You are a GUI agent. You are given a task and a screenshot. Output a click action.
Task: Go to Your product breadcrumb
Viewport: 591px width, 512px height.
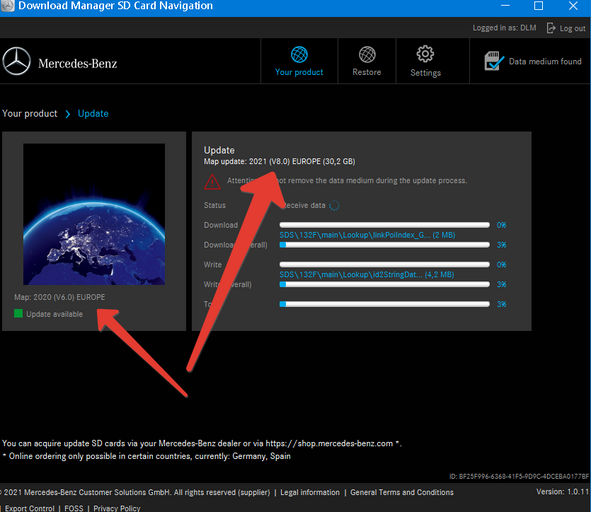(x=30, y=113)
